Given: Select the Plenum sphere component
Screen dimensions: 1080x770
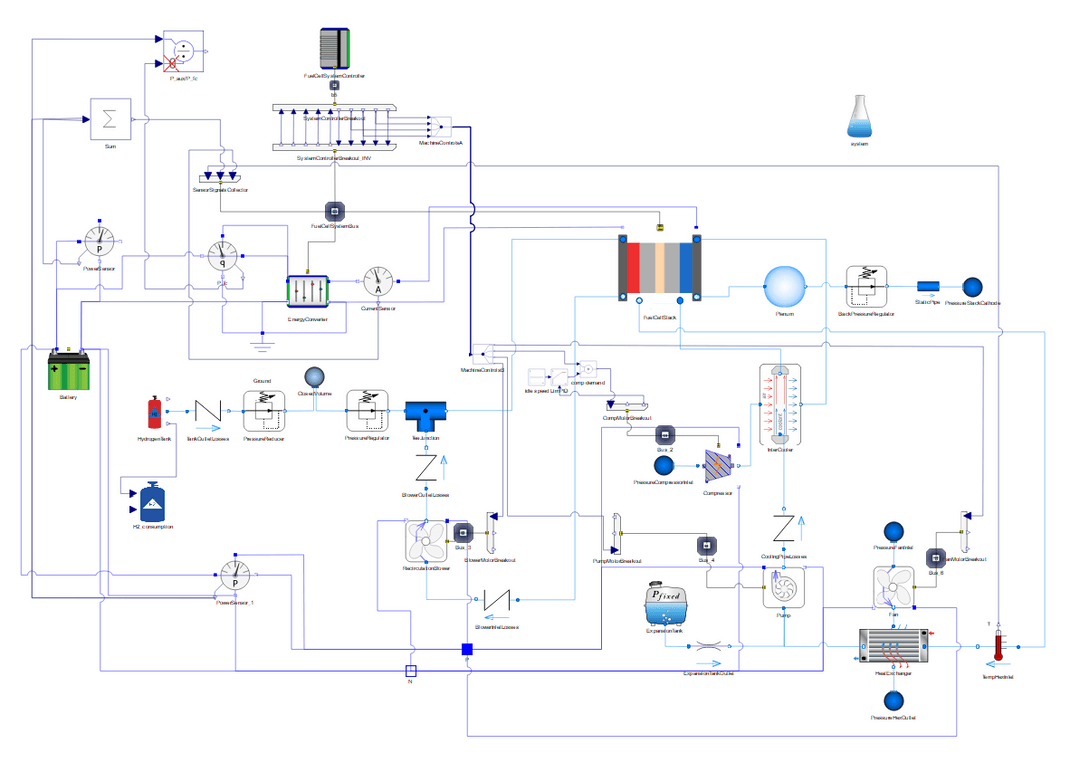Looking at the screenshot, I should tap(785, 285).
